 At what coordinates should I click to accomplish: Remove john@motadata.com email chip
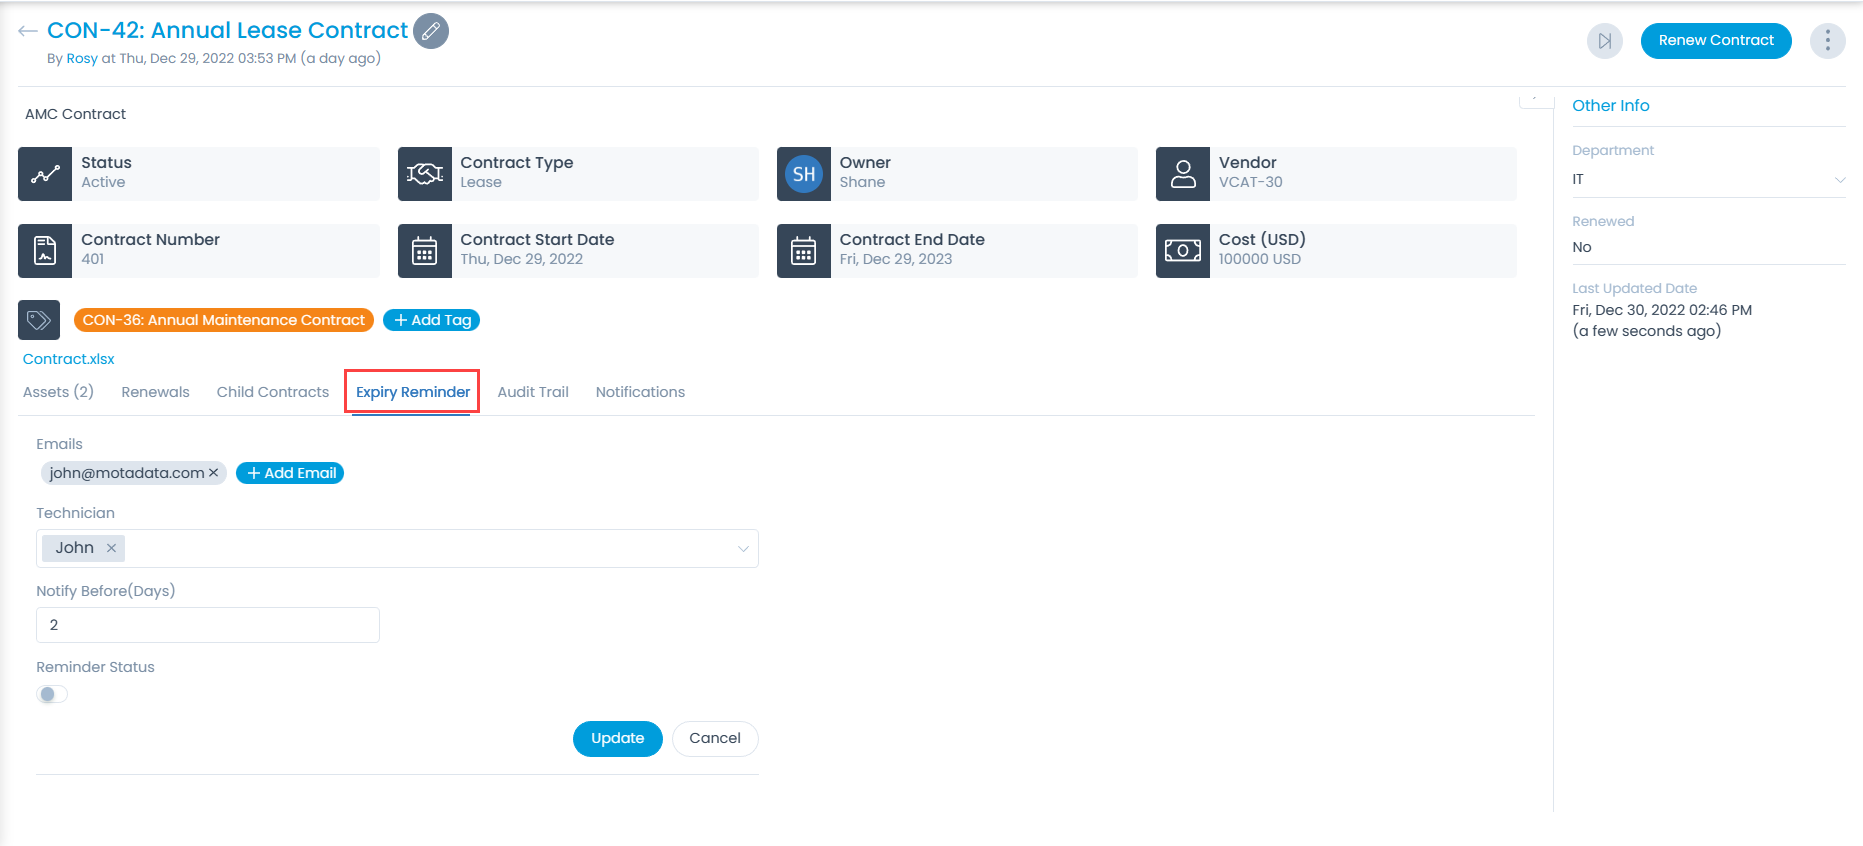pos(214,473)
